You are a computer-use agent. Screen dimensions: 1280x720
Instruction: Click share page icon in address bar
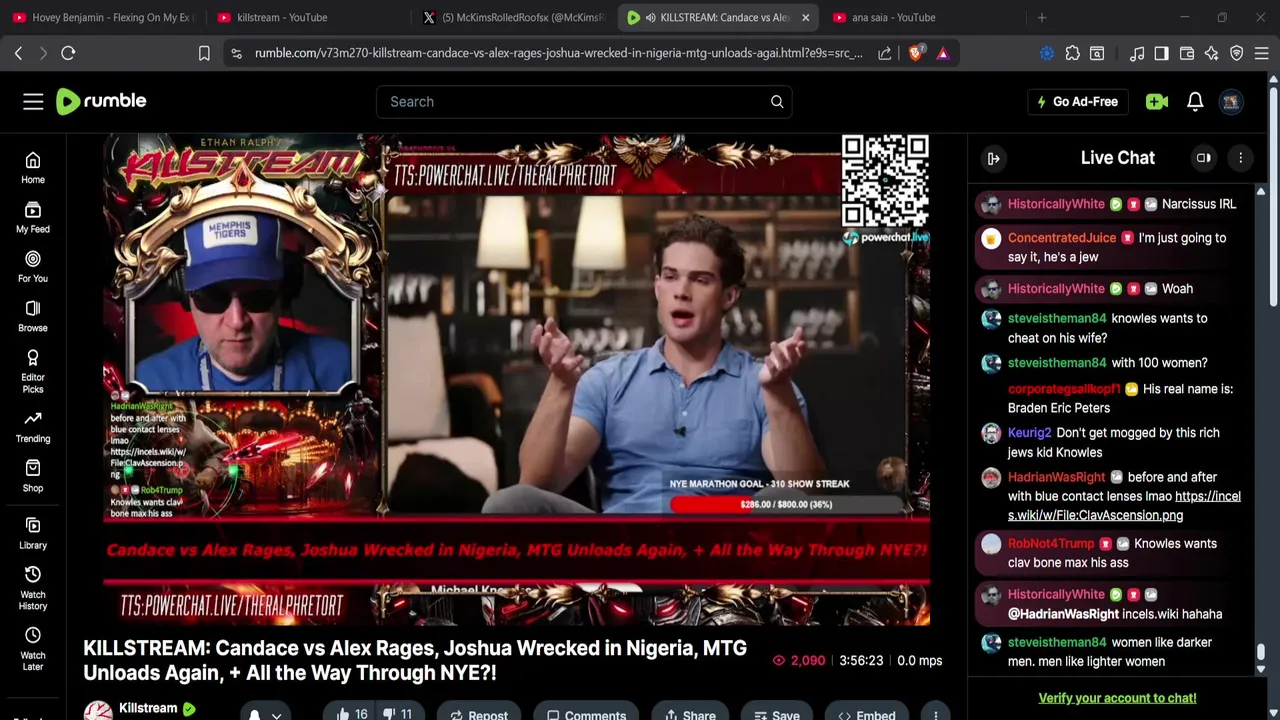coord(885,53)
